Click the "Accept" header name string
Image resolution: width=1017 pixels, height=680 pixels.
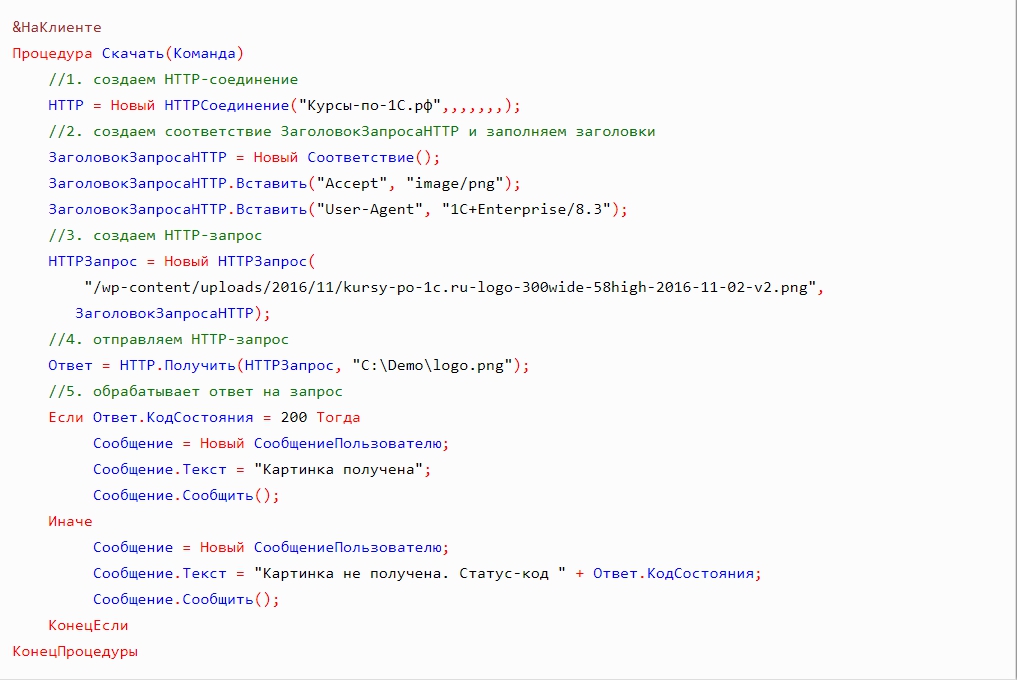pos(352,184)
